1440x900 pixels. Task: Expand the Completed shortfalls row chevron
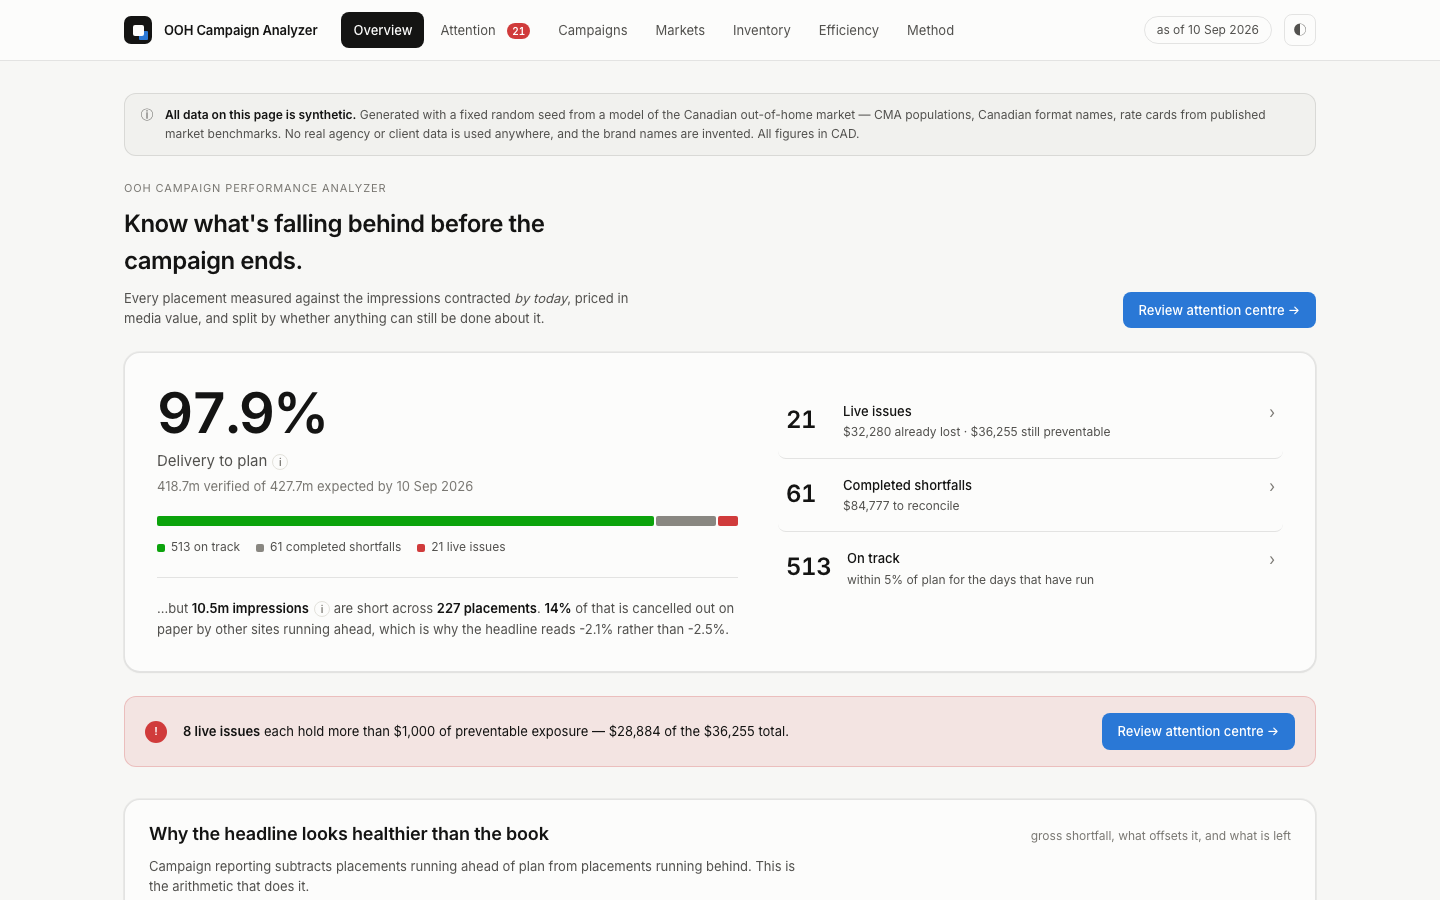pyautogui.click(x=1272, y=487)
